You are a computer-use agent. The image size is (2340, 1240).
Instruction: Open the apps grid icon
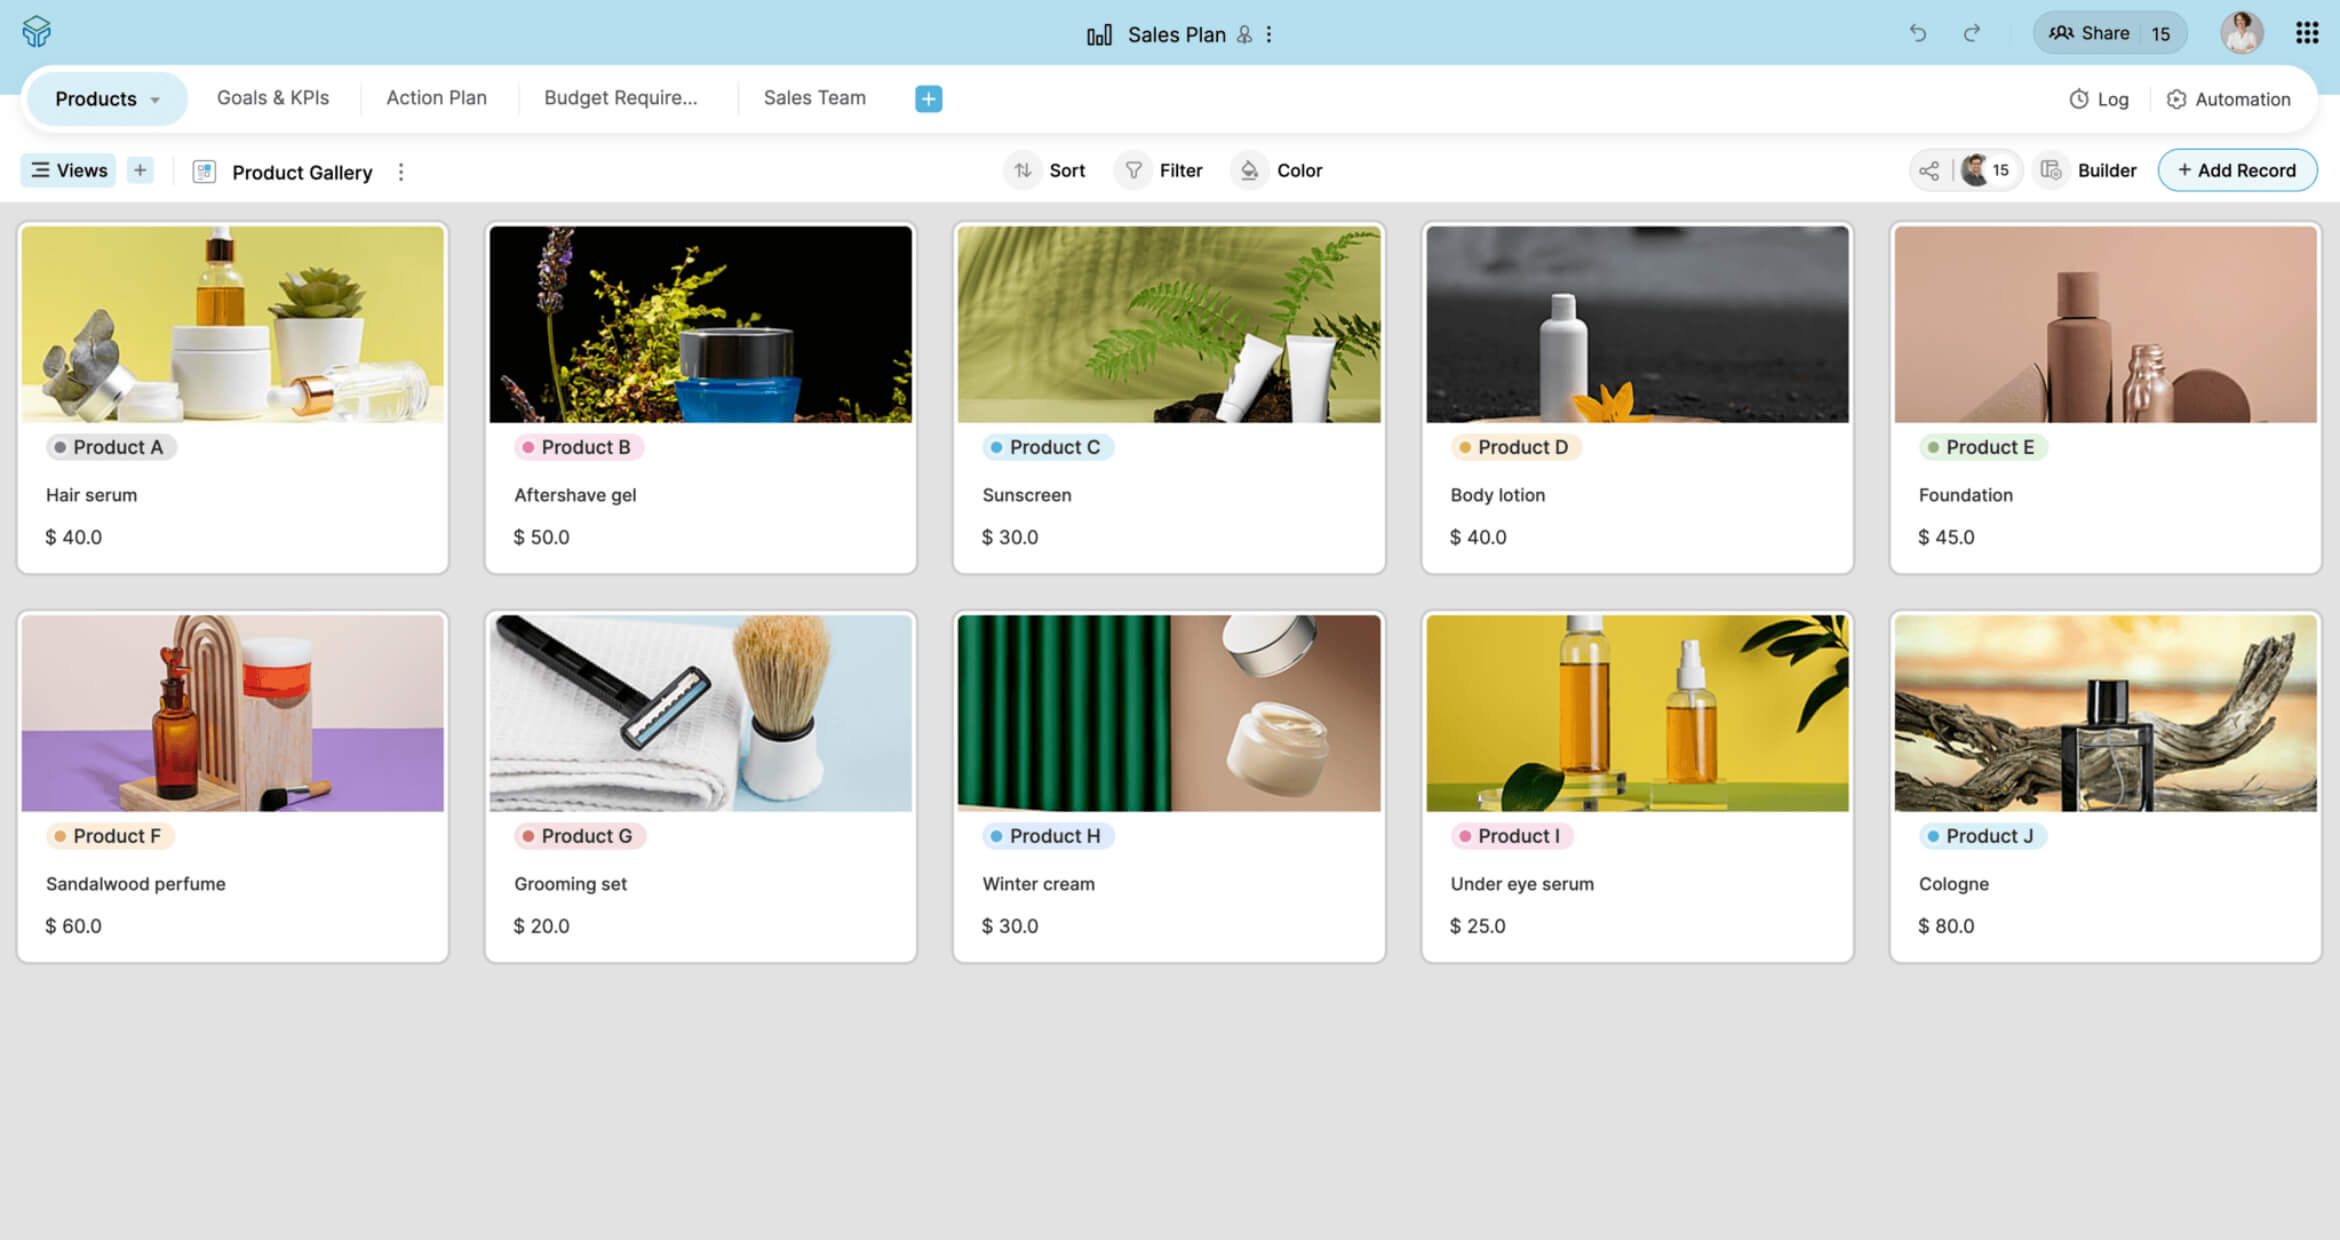click(x=2306, y=33)
